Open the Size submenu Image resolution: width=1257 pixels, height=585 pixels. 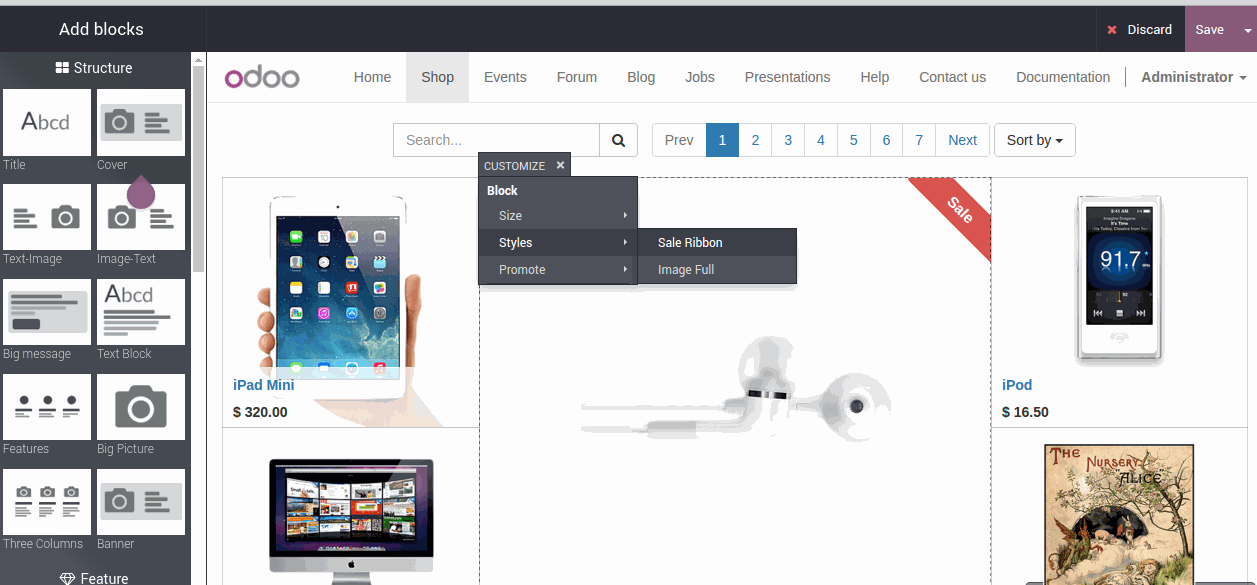(558, 216)
